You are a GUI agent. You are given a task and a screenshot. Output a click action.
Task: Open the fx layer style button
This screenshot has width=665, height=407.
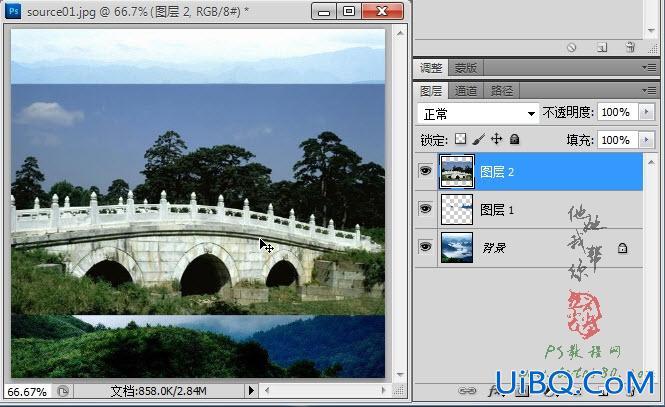pyautogui.click(x=494, y=391)
